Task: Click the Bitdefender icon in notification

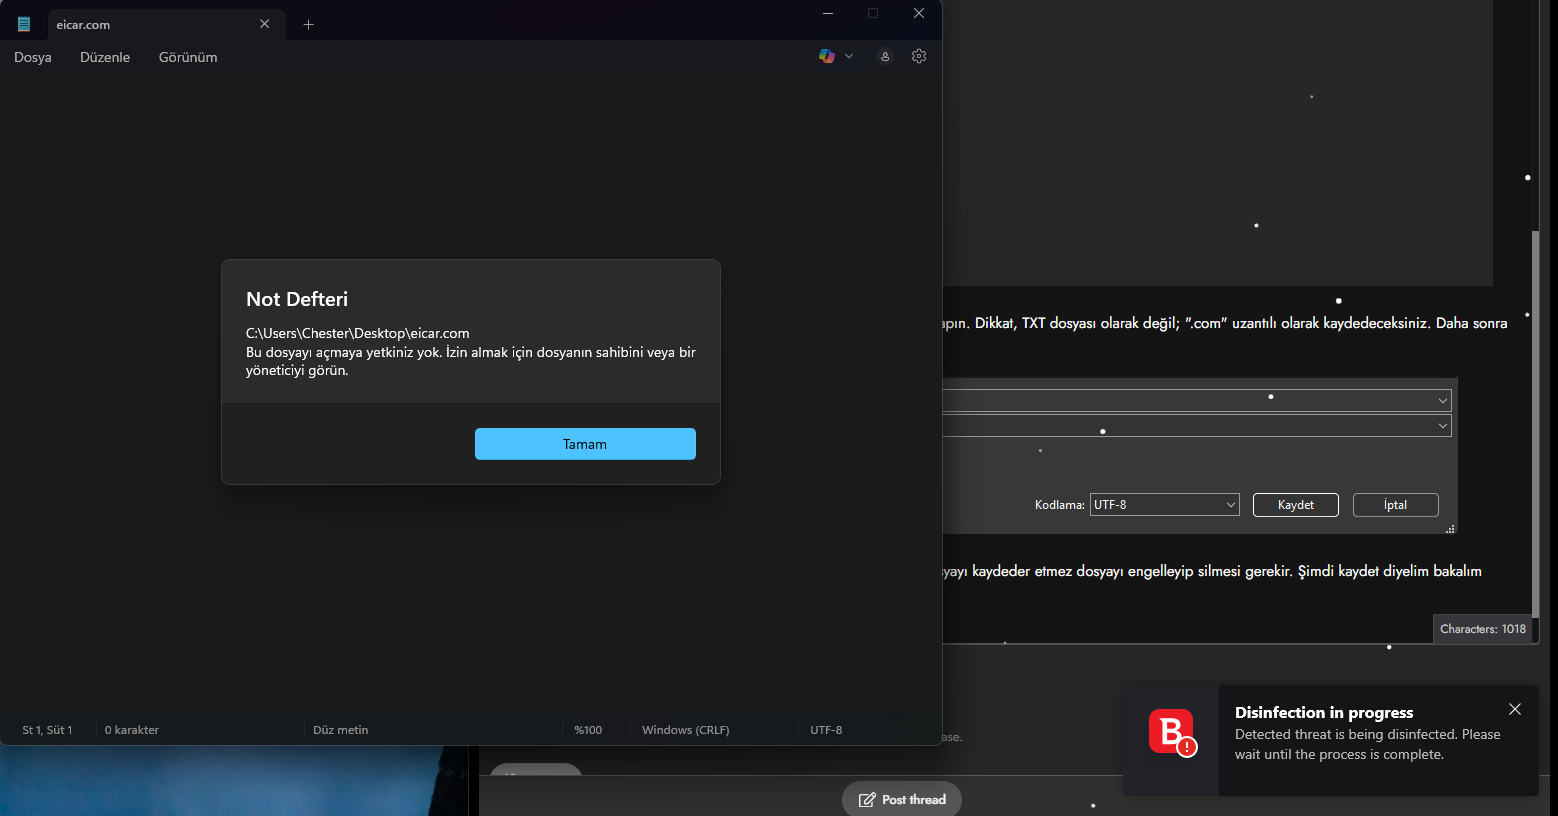Action: pyautogui.click(x=1172, y=733)
